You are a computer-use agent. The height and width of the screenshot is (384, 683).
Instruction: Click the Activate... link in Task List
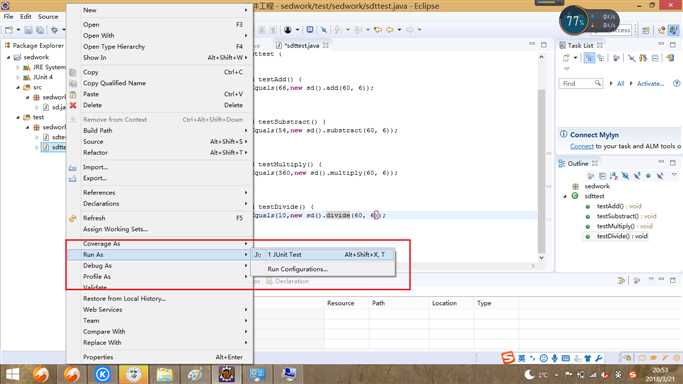pyautogui.click(x=650, y=84)
